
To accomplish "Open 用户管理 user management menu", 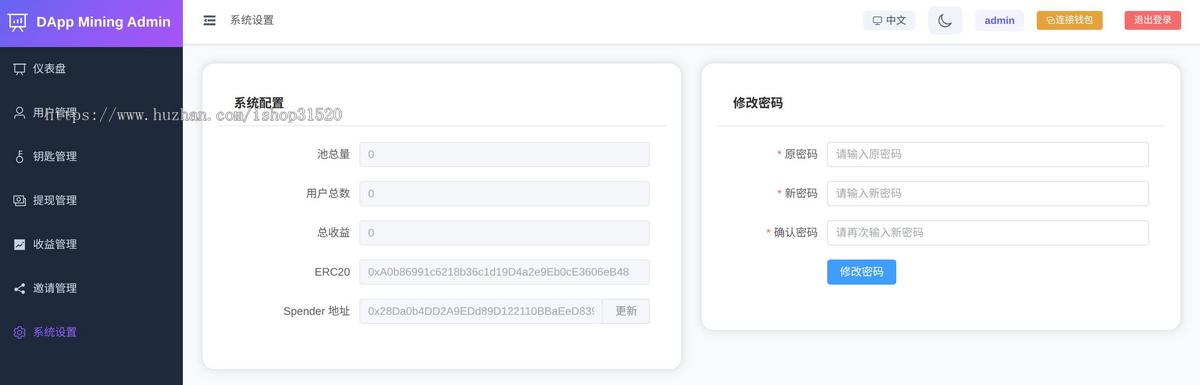I will [x=91, y=113].
